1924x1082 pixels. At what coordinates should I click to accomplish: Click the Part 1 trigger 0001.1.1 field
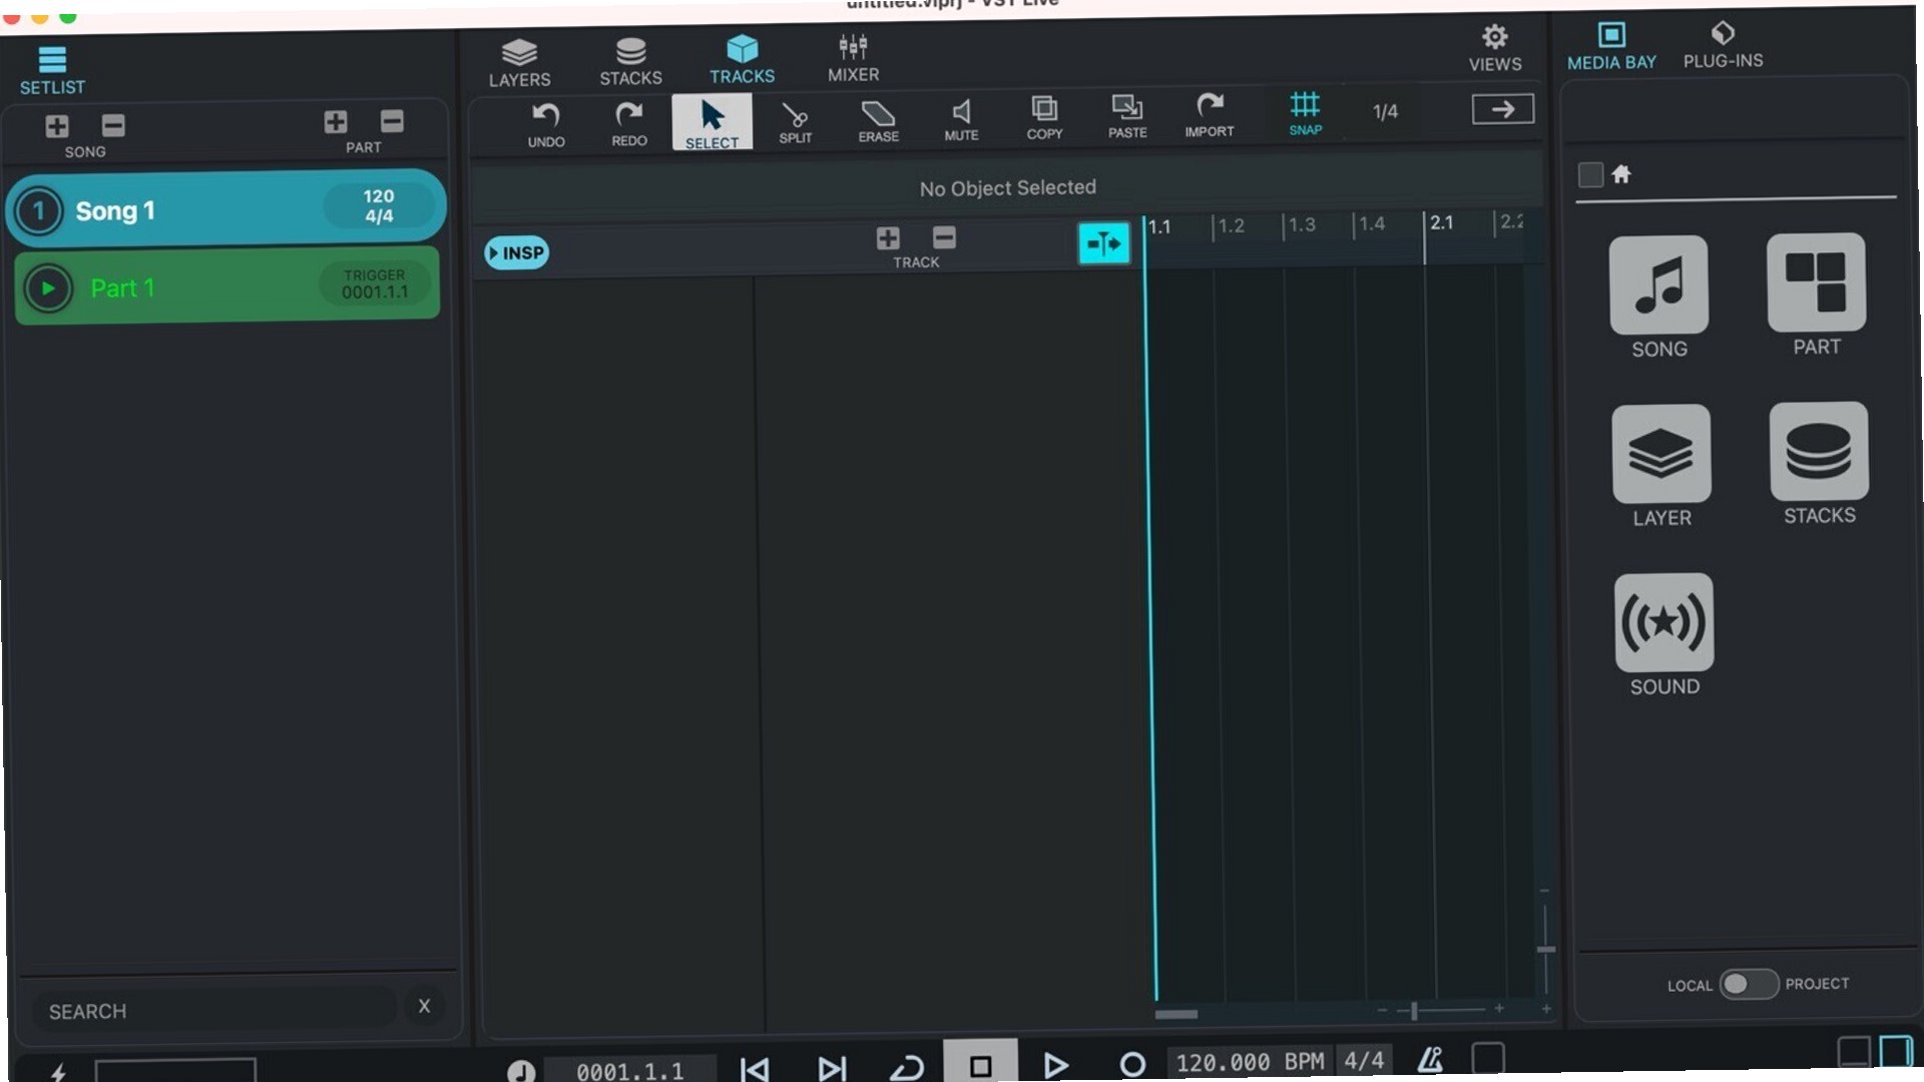click(x=375, y=284)
